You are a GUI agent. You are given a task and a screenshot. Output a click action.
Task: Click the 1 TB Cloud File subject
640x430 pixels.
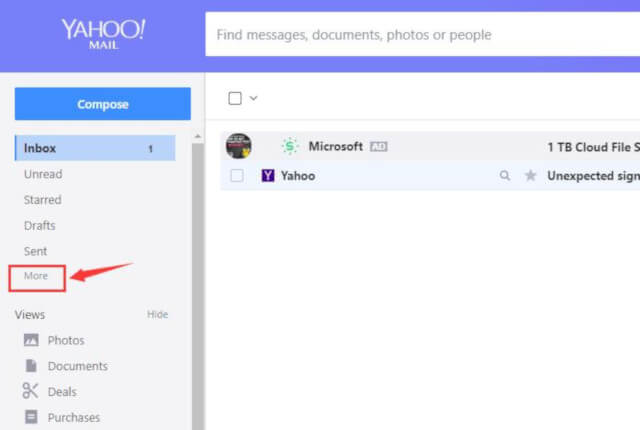(x=593, y=147)
